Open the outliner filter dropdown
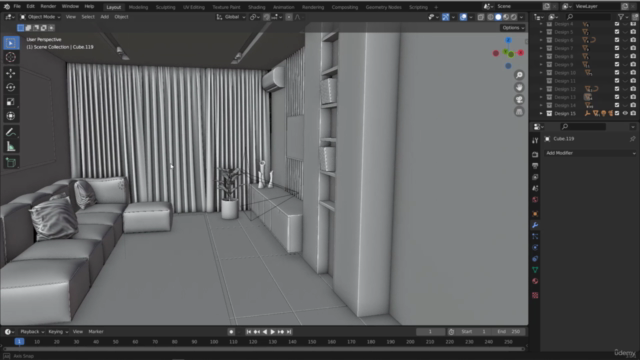The height and width of the screenshot is (360, 640). pyautogui.click(x=622, y=17)
